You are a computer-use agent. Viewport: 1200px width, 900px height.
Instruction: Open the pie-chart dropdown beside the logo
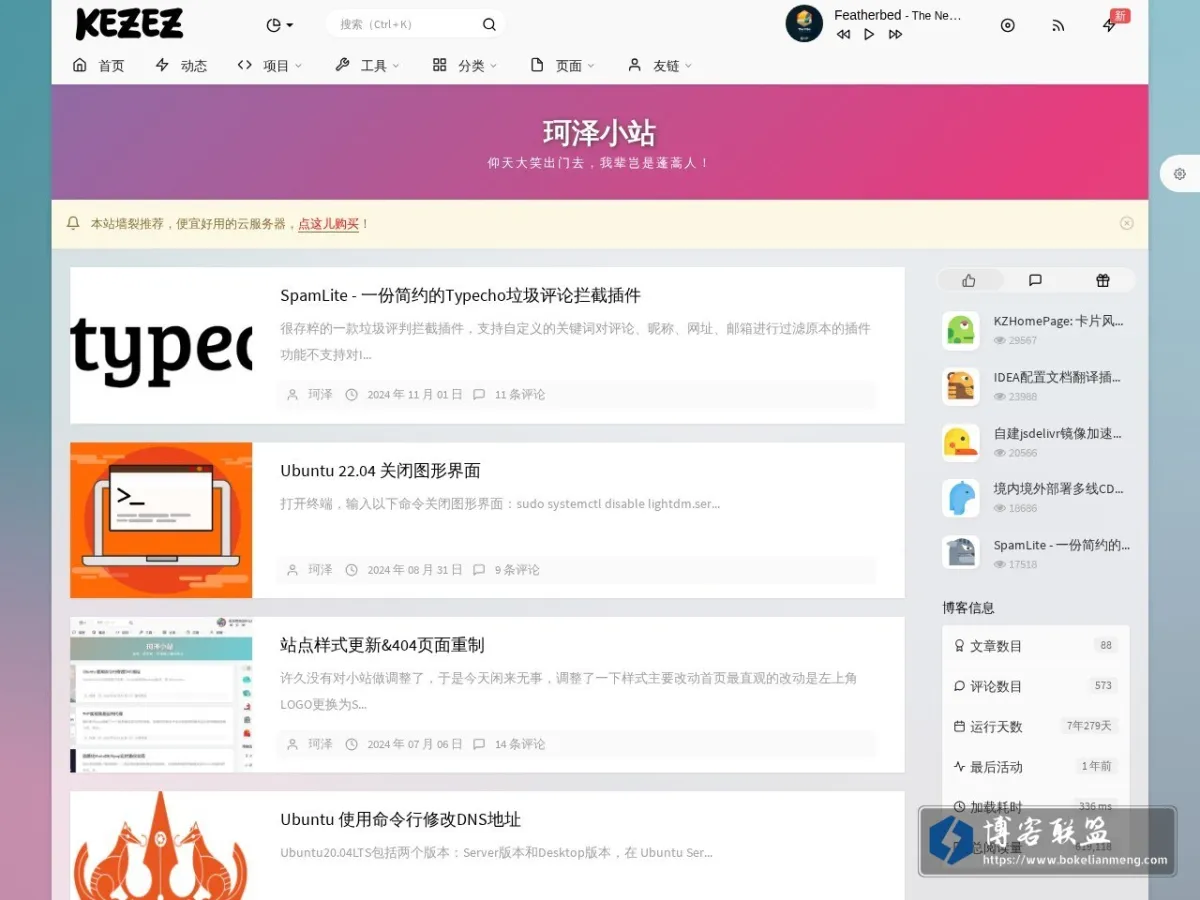280,25
